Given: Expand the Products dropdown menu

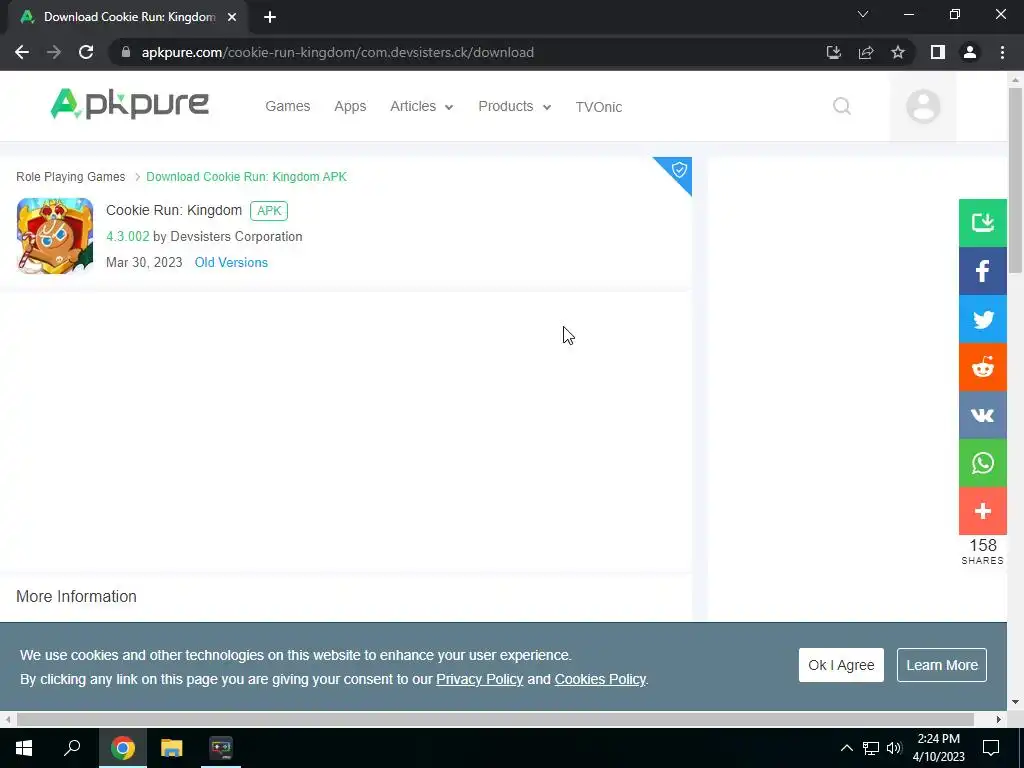Looking at the screenshot, I should click(515, 106).
